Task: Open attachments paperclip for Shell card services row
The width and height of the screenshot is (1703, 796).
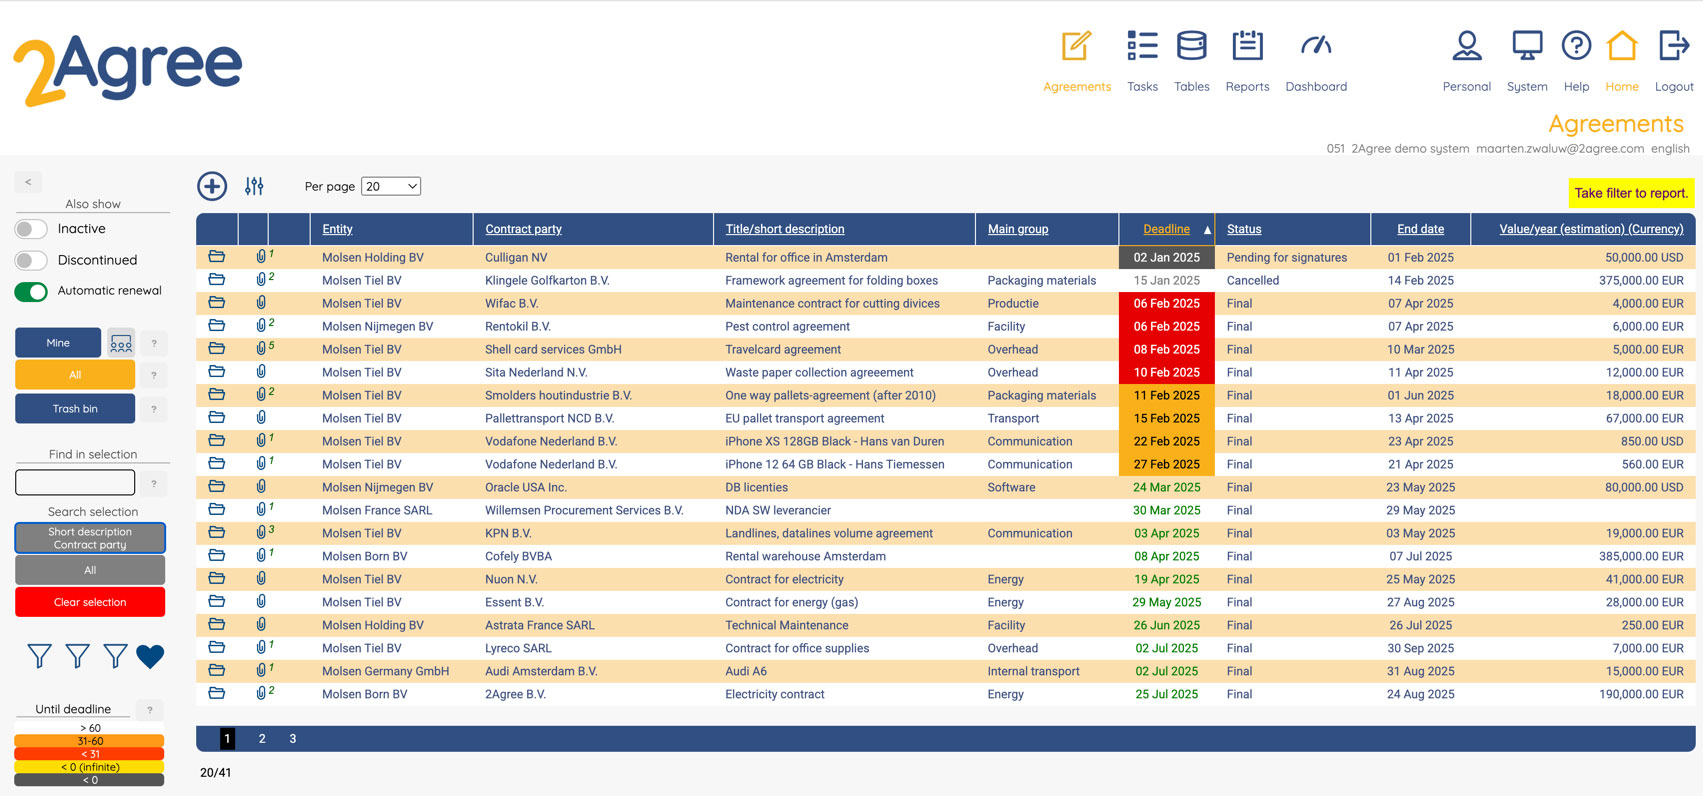Action: [x=262, y=349]
